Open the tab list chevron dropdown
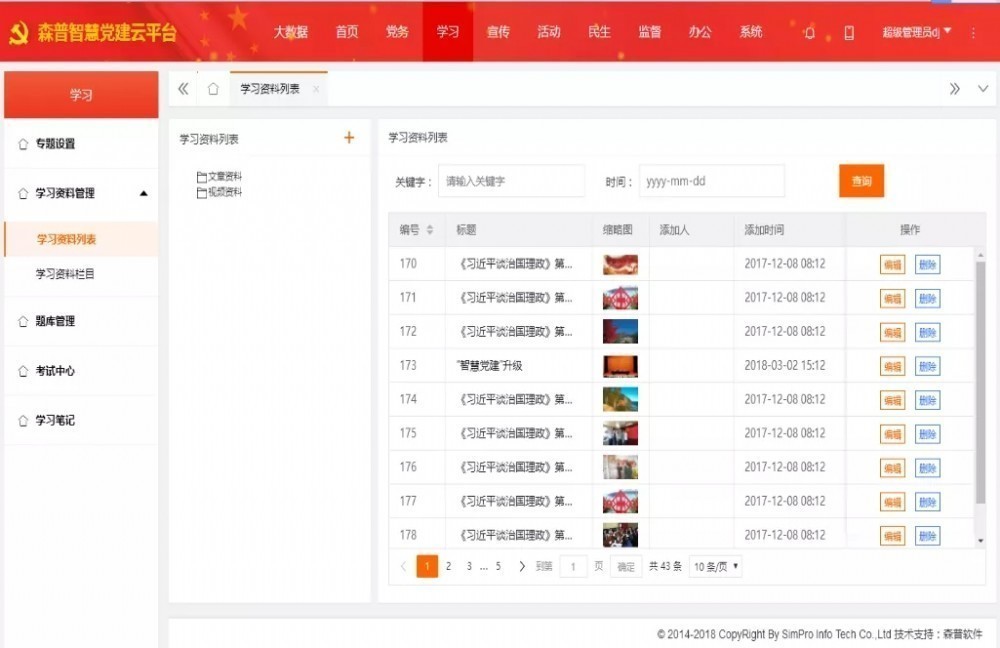The width and height of the screenshot is (1000, 648). [982, 89]
